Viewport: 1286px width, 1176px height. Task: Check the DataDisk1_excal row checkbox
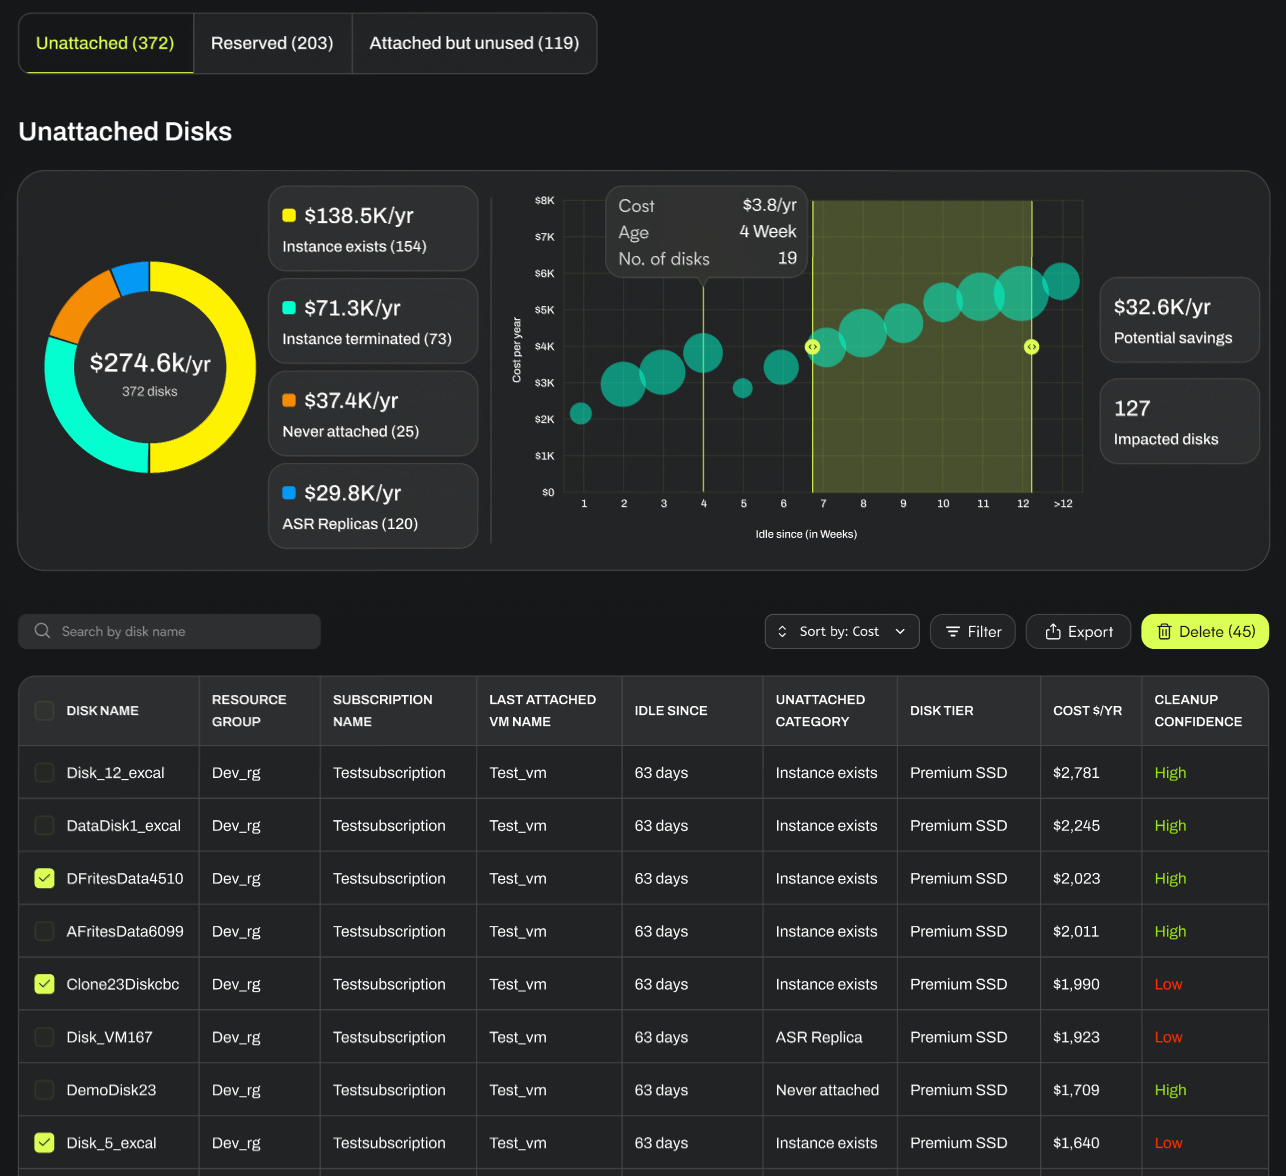click(x=43, y=825)
